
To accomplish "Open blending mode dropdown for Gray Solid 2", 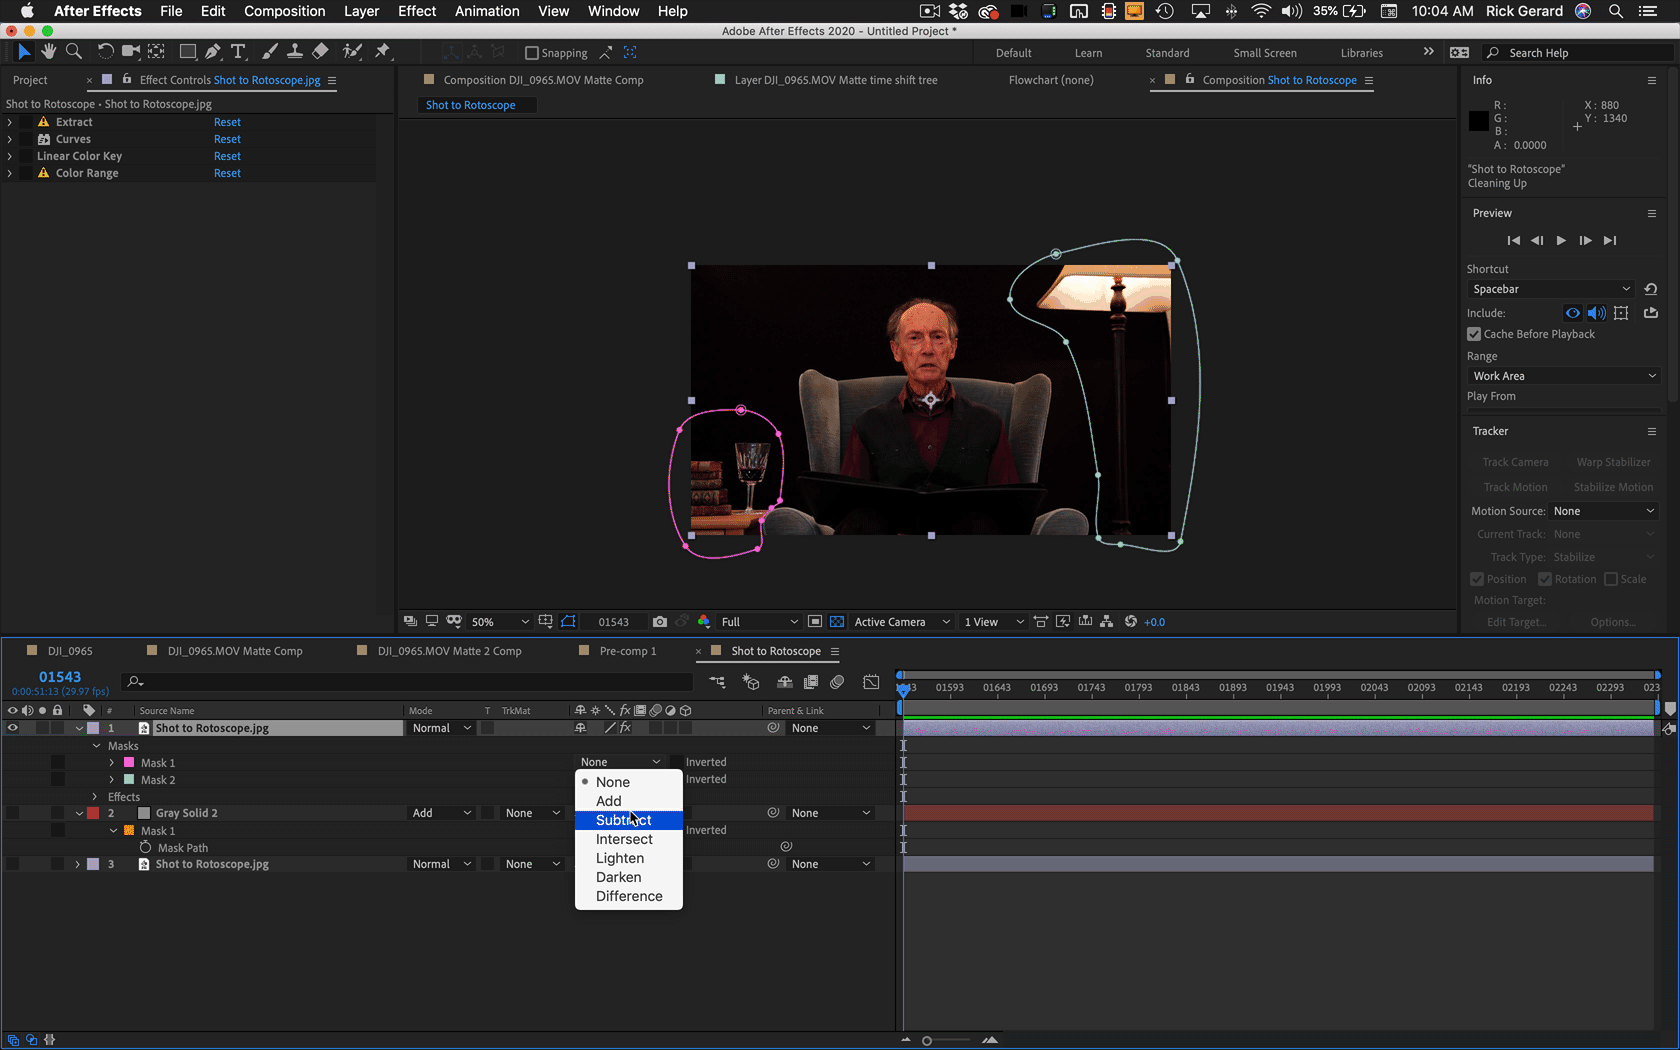I will (x=441, y=813).
